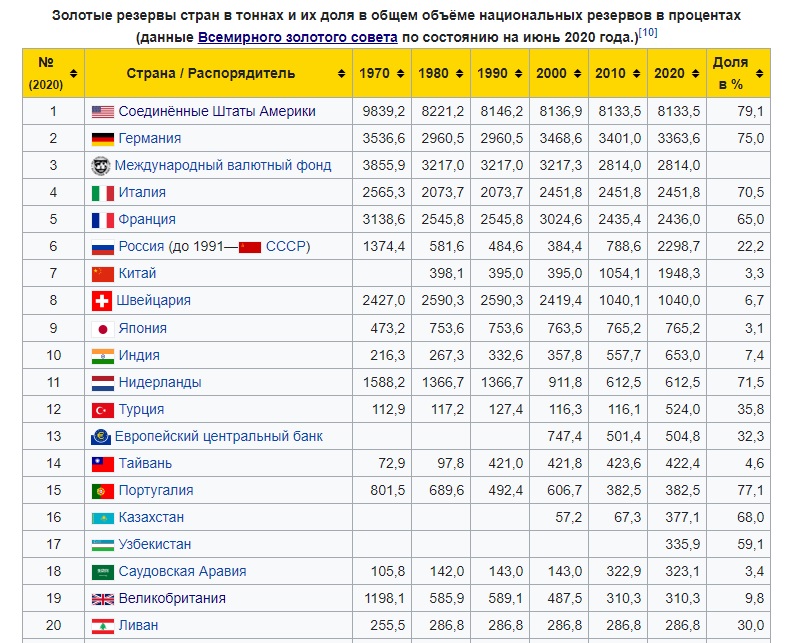Sort by Страна / Распорядитель column
The image size is (799, 643).
tap(341, 73)
